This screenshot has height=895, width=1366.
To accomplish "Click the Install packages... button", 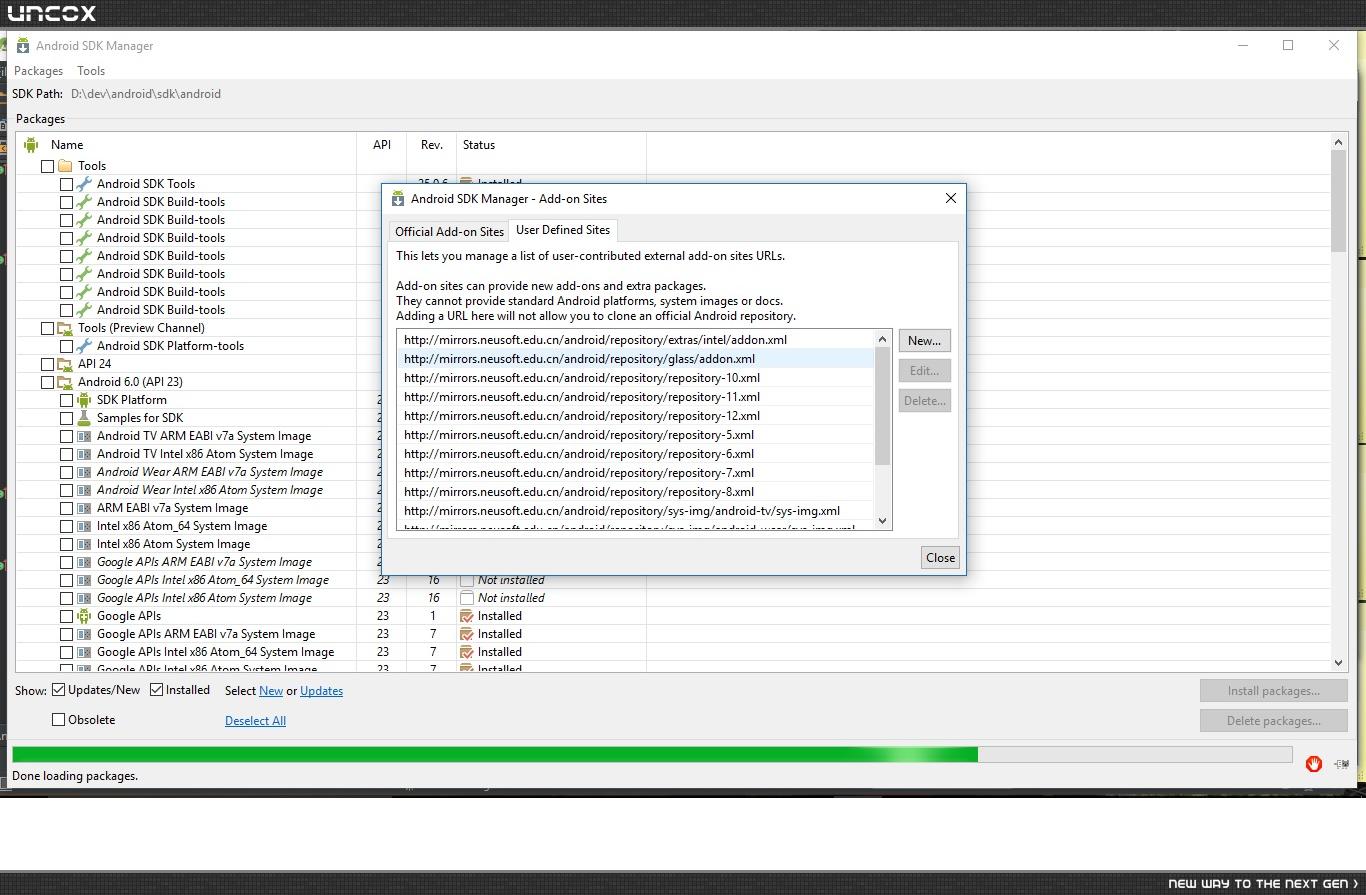I will 1273,691.
